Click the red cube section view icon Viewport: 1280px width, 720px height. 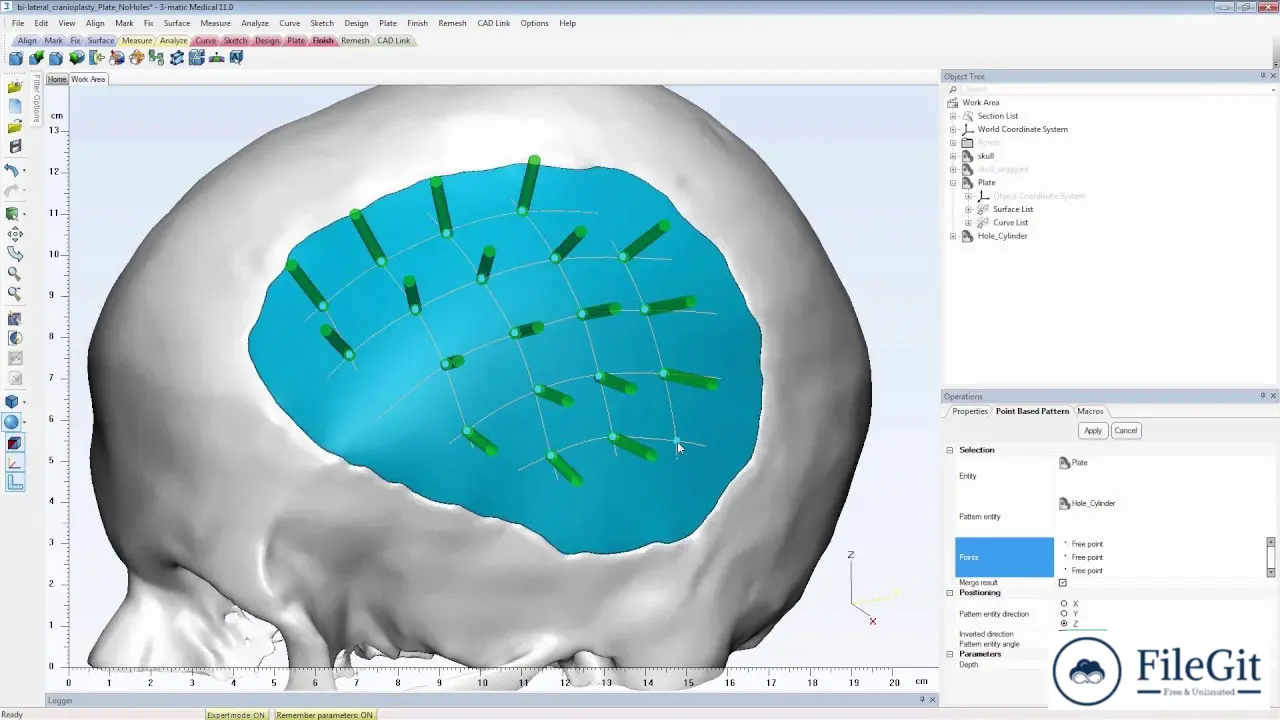(14, 443)
